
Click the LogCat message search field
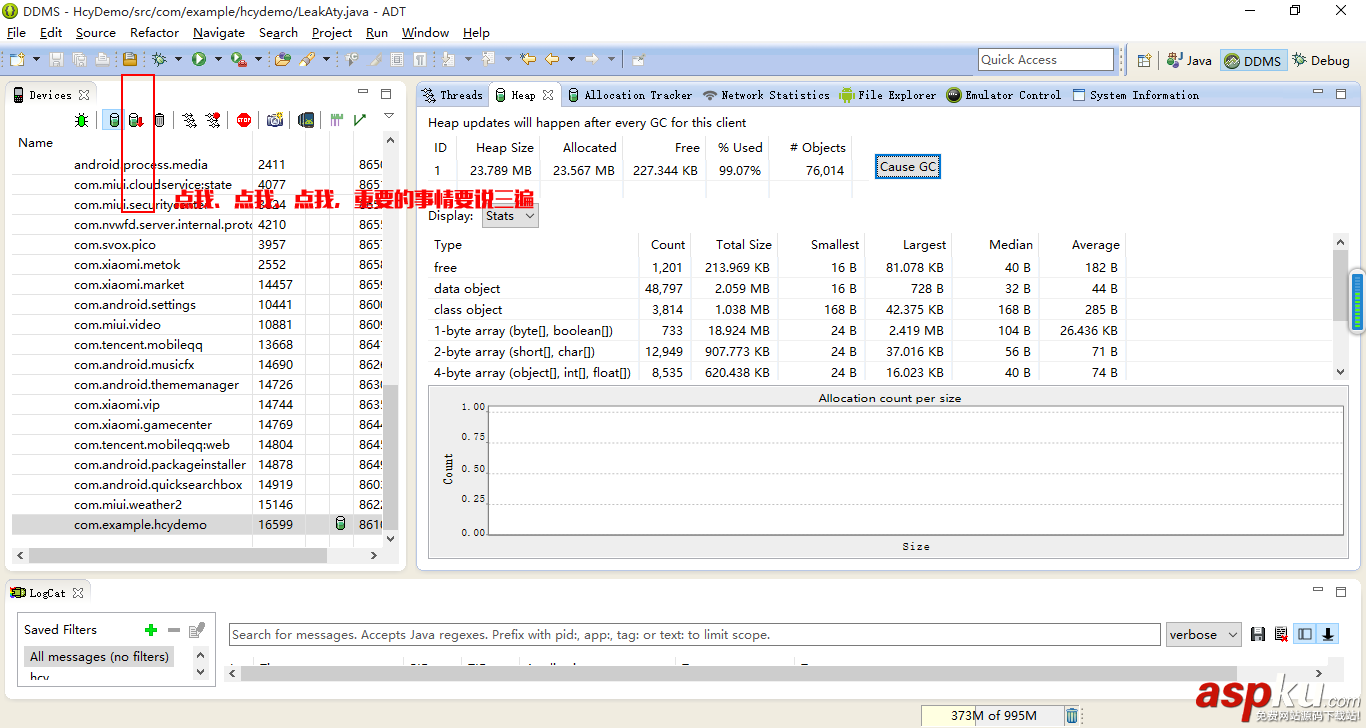click(x=694, y=634)
